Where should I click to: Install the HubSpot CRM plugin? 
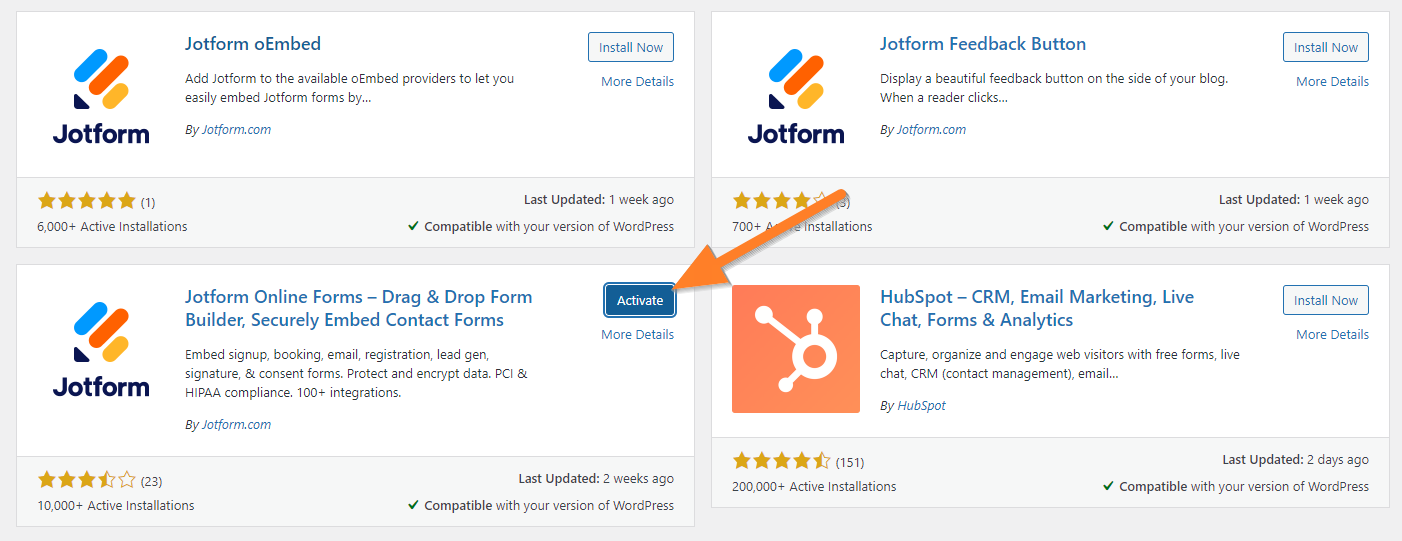[x=1326, y=300]
